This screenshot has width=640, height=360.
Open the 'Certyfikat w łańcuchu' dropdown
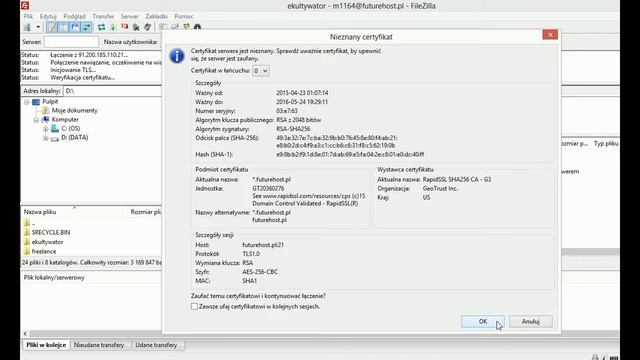pos(260,71)
